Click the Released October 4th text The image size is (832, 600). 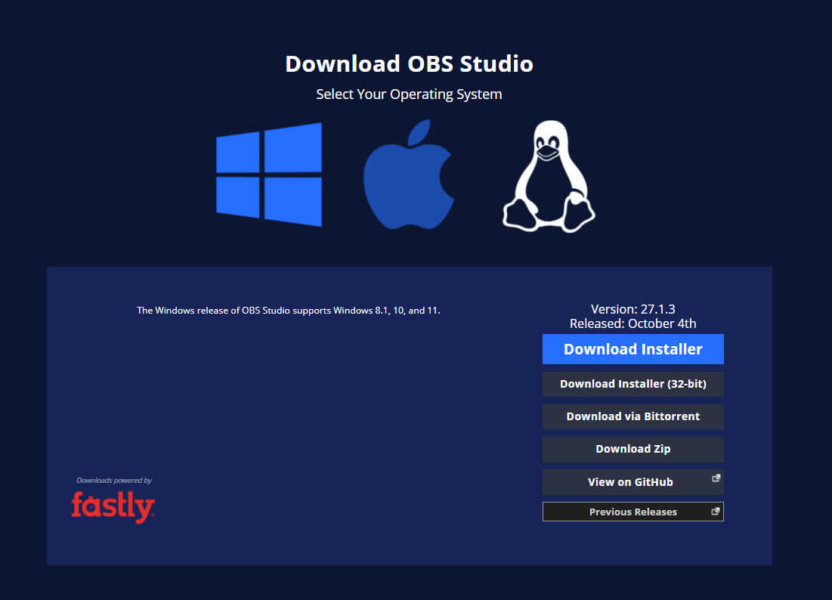tap(632, 323)
